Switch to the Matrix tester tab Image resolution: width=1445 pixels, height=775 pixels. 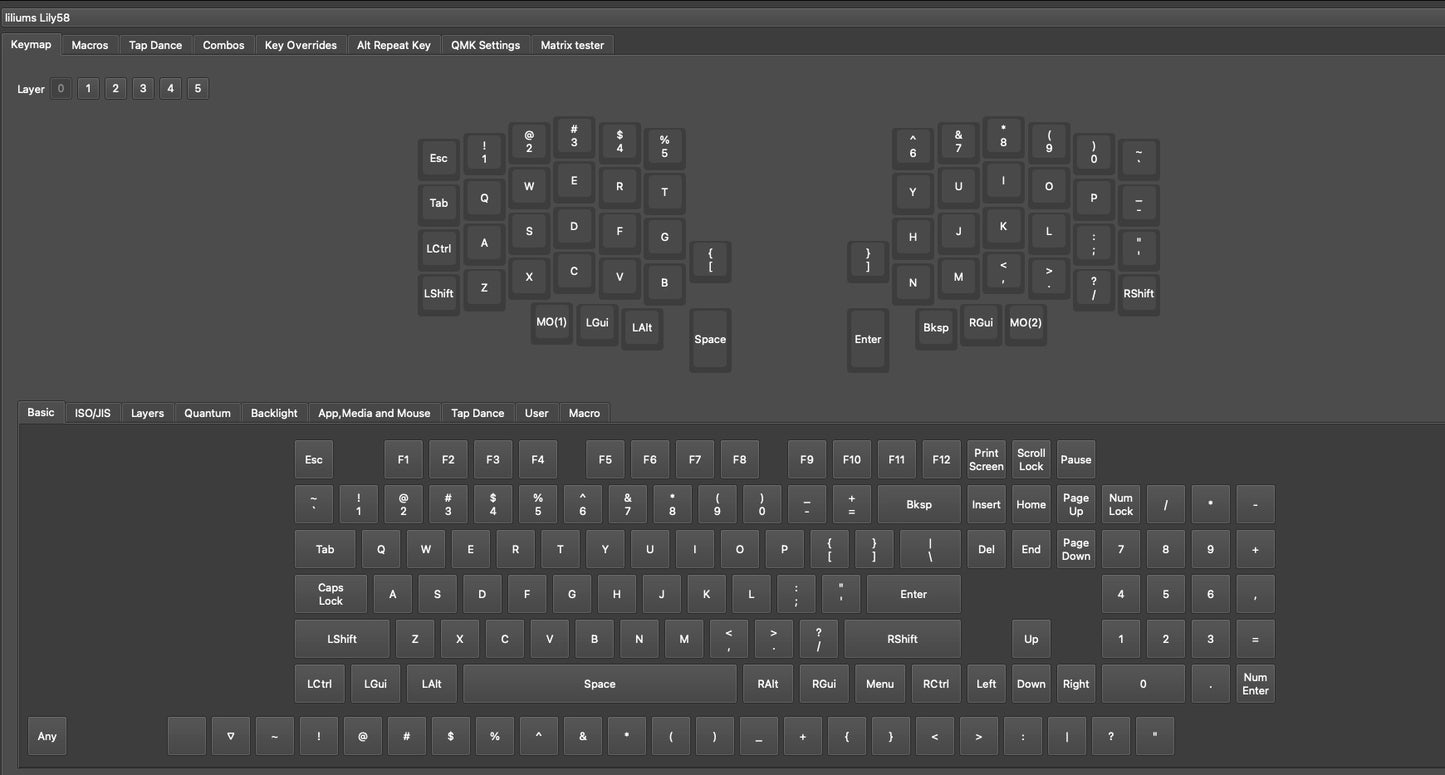[x=572, y=45]
